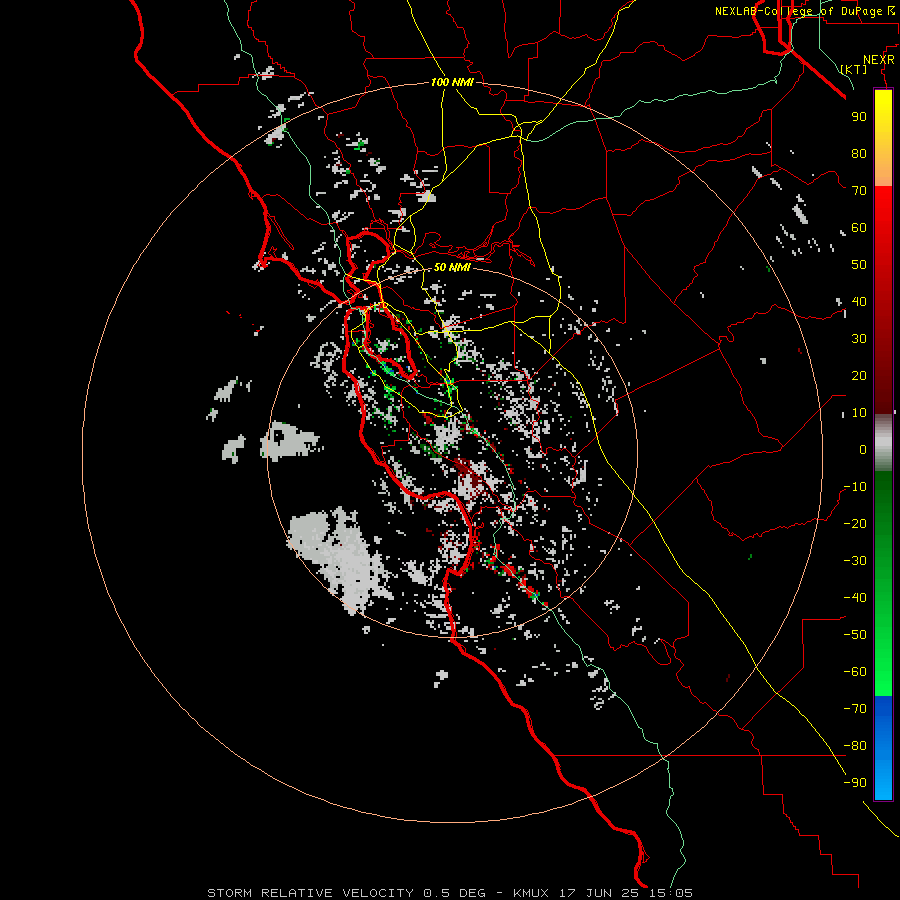Click the NEXR label near the legend
900x900 pixels.
click(879, 60)
